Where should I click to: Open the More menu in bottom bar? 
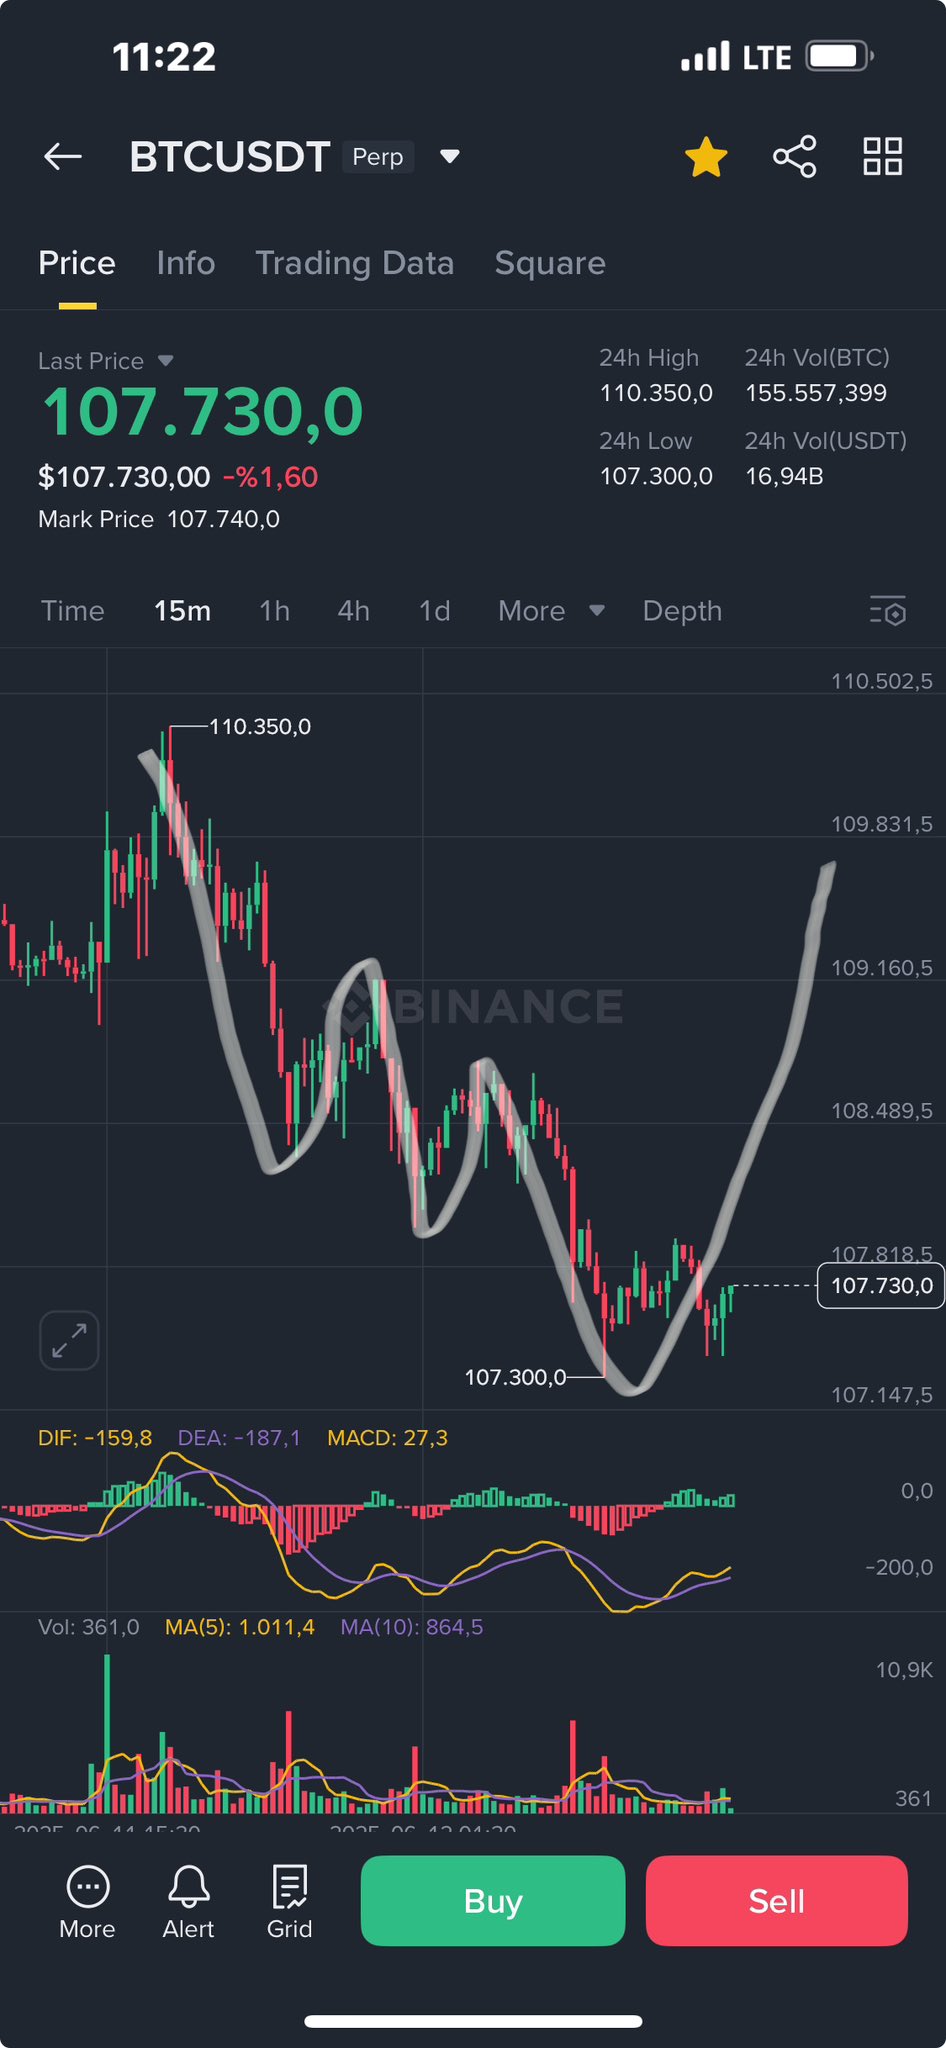[87, 1902]
